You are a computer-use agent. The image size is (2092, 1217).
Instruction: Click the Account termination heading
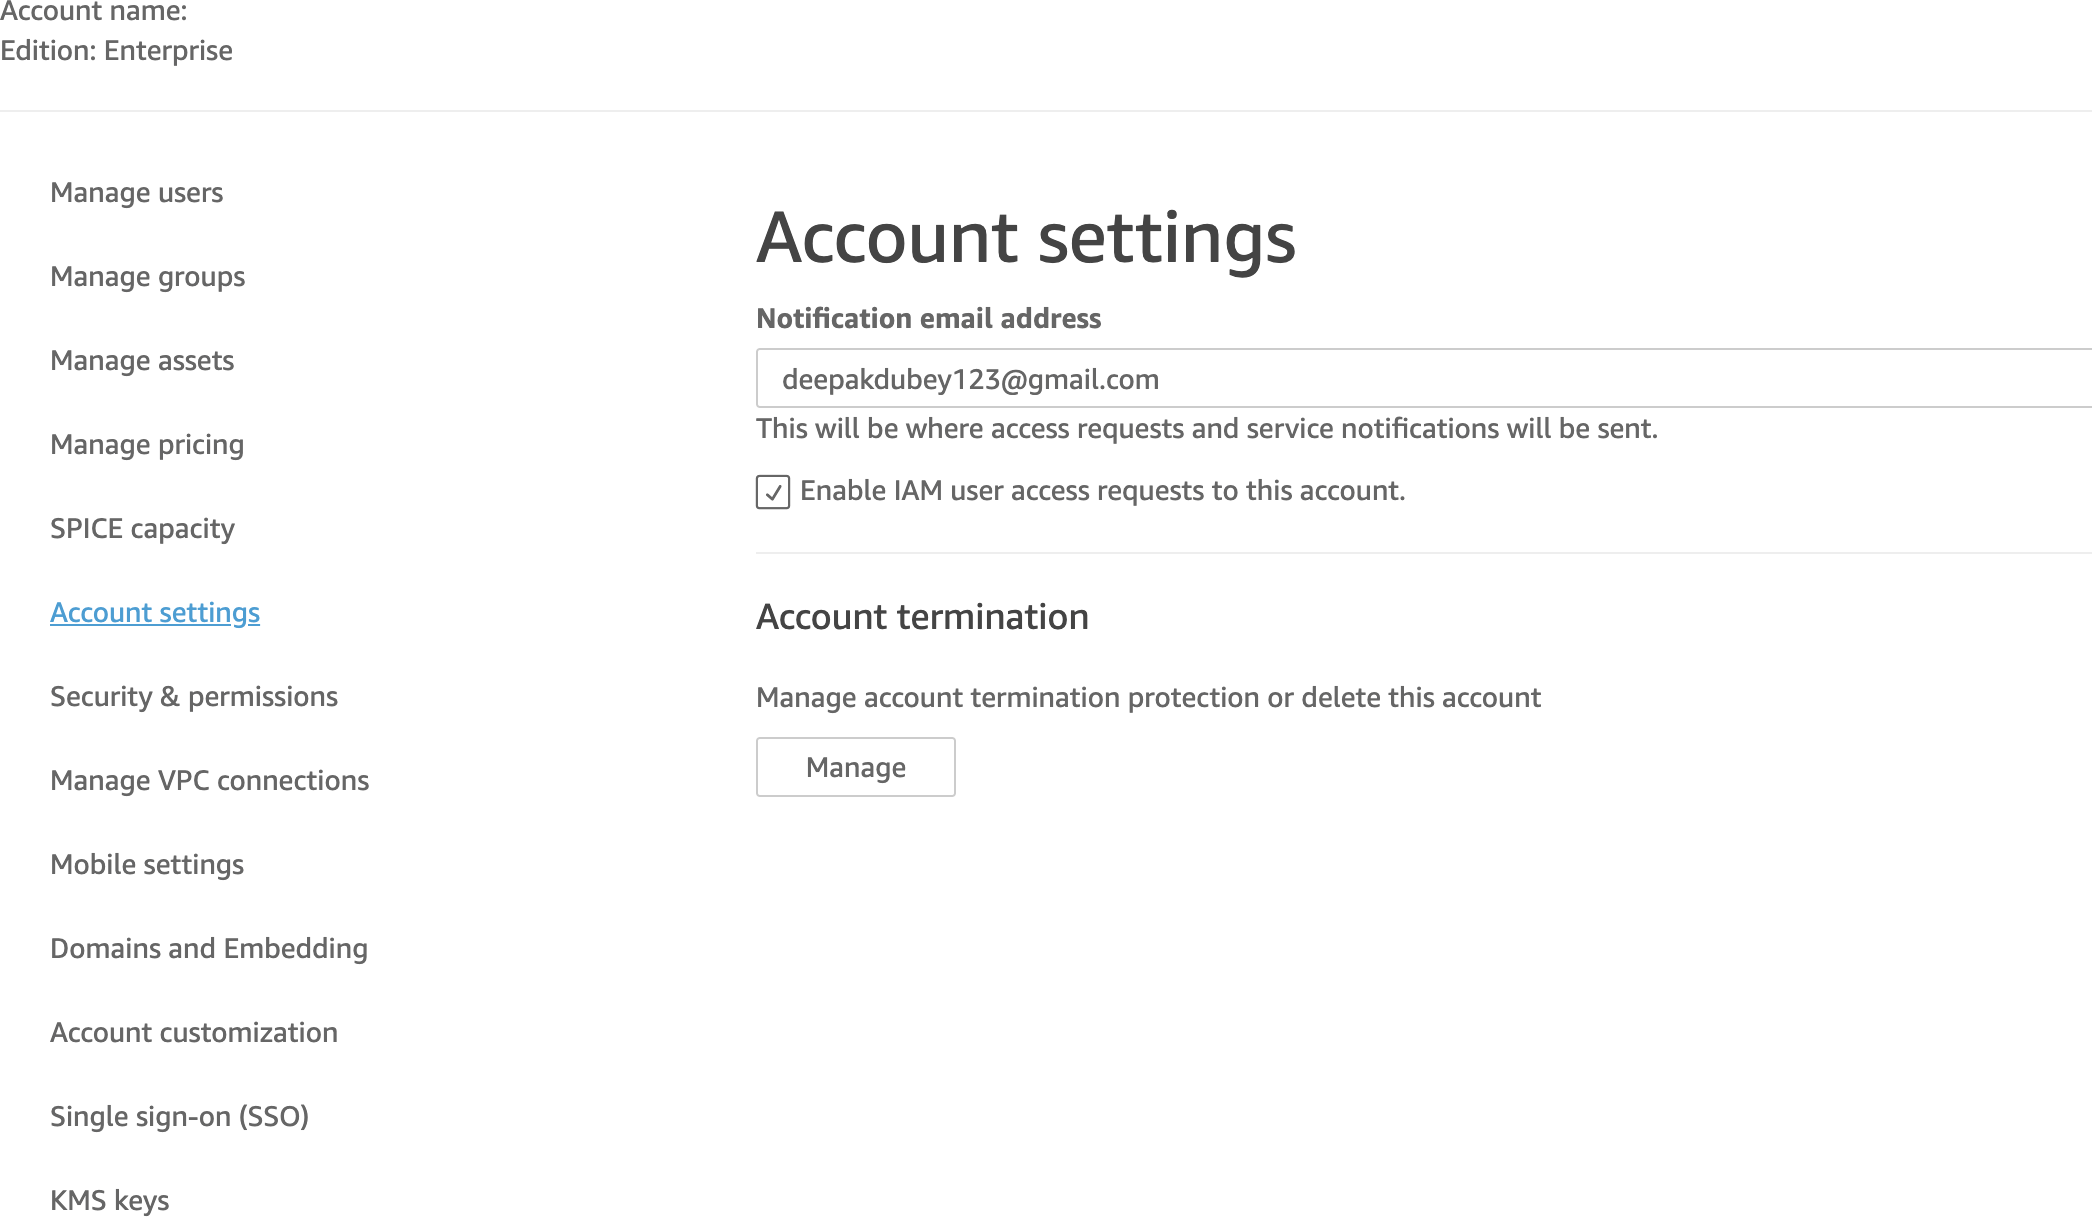click(x=922, y=617)
